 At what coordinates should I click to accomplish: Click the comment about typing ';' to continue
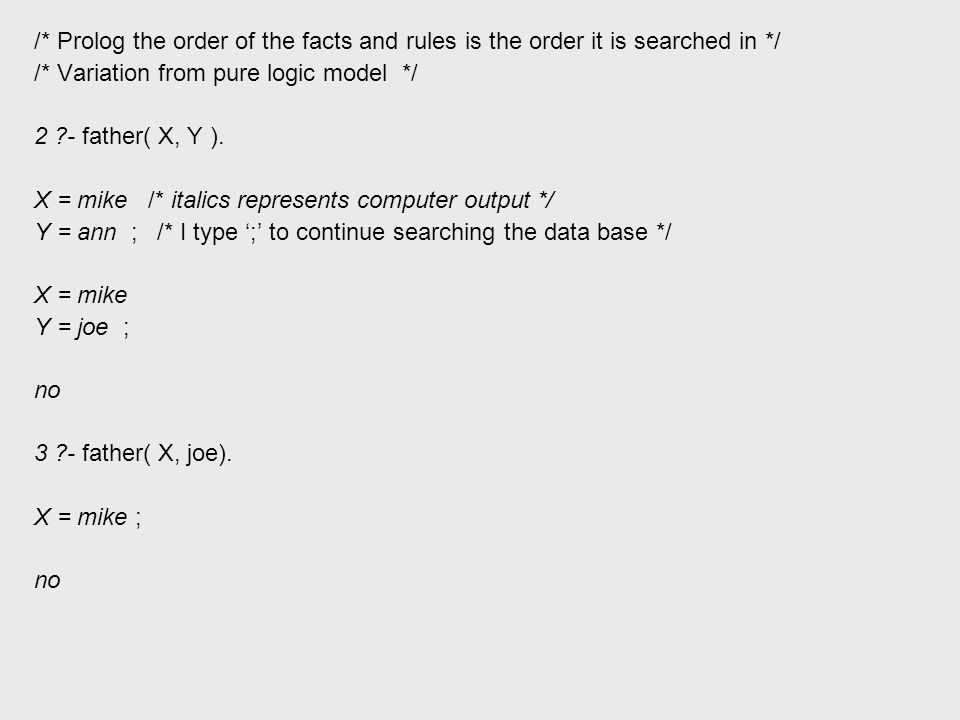click(x=414, y=232)
